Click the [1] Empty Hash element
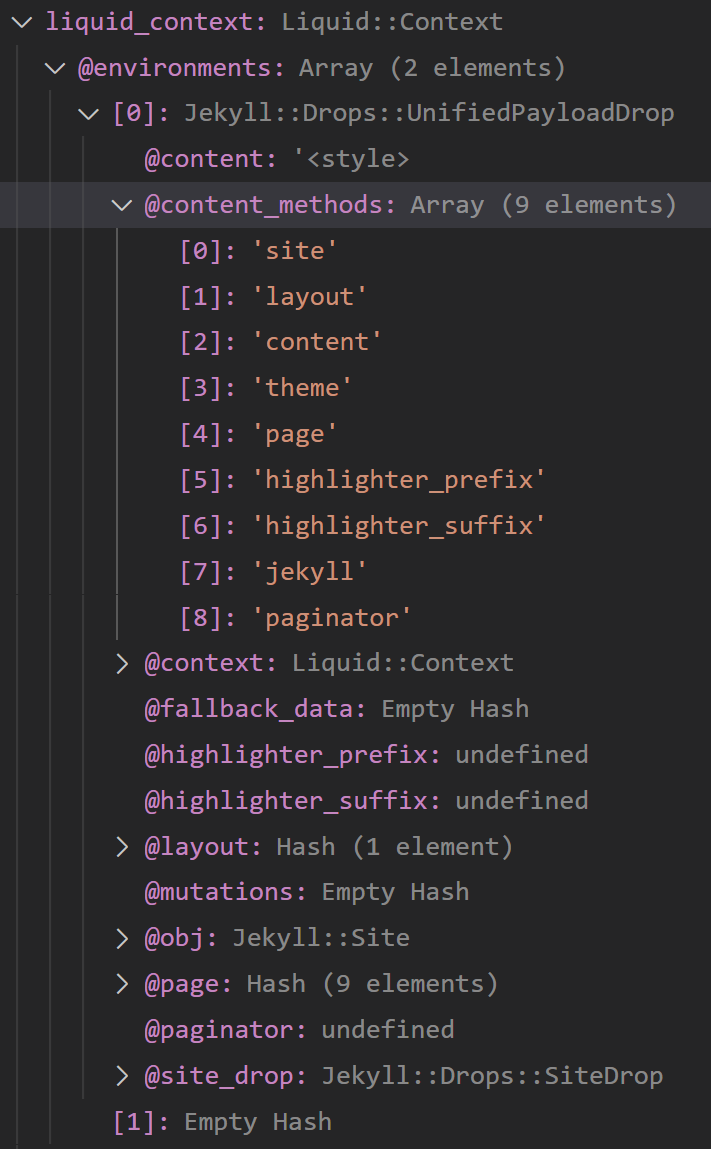Screen dimensions: 711x1149 pos(222,1122)
